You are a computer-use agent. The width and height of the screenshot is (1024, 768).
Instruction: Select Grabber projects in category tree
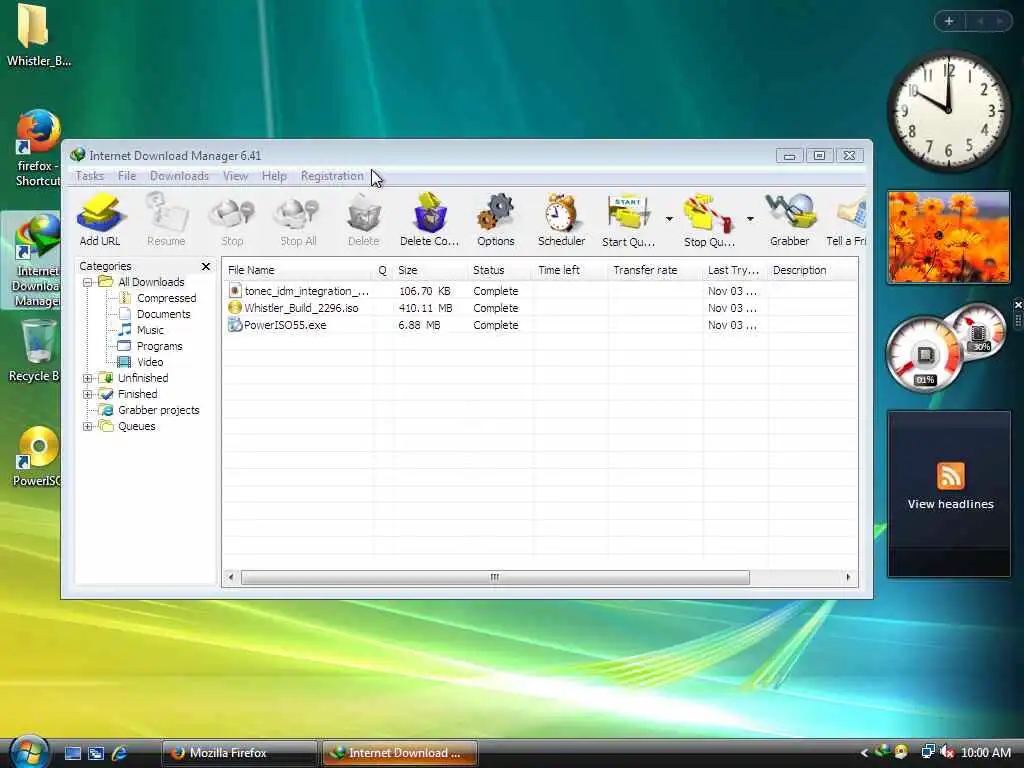[x=158, y=410]
